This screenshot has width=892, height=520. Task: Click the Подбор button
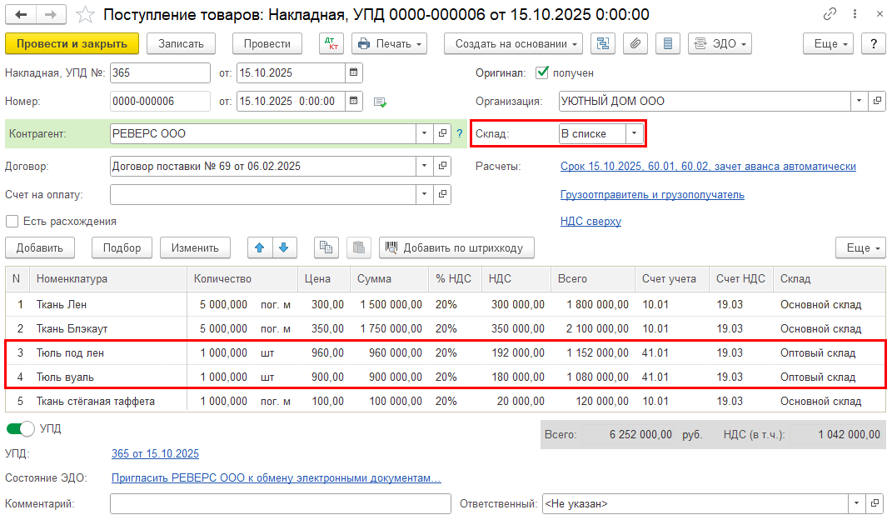[x=122, y=247]
